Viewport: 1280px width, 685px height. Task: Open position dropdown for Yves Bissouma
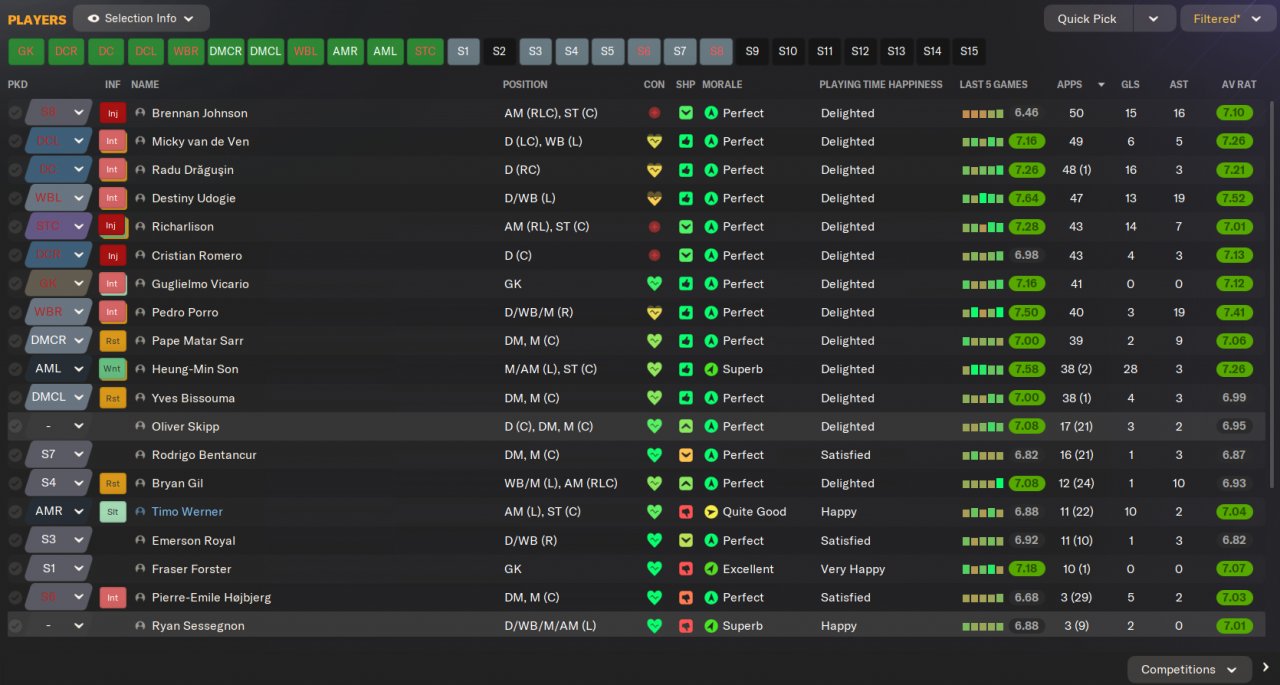(x=79, y=398)
